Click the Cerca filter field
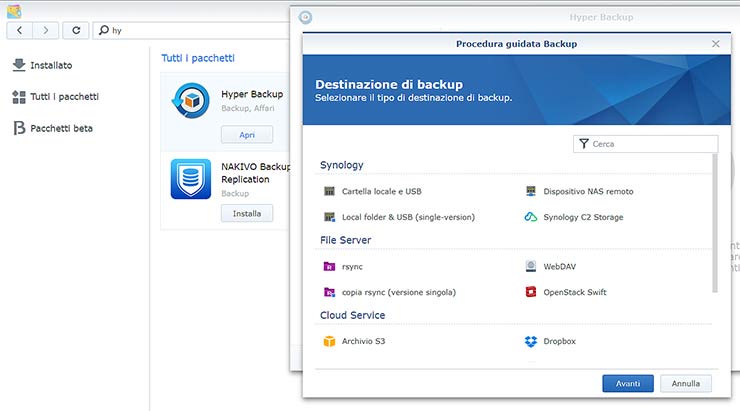 pyautogui.click(x=651, y=144)
